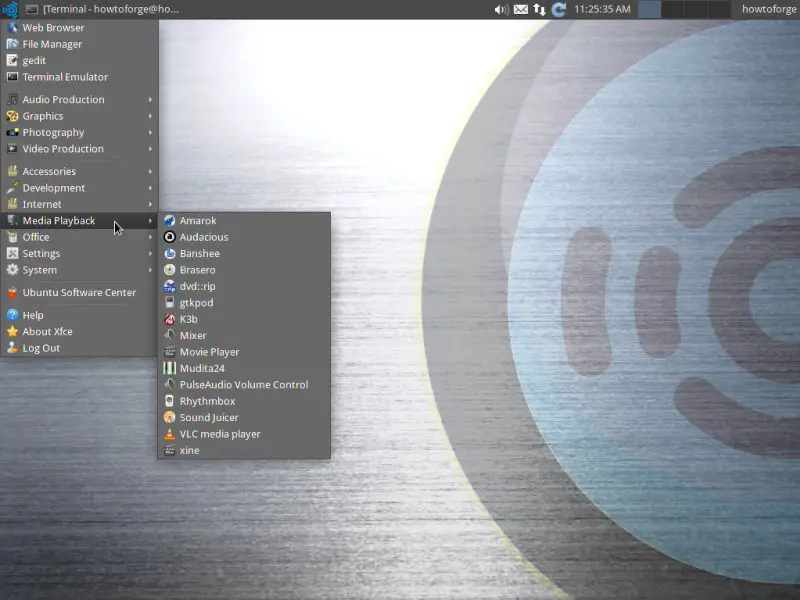Image resolution: width=800 pixels, height=600 pixels.
Task: Click the applications menu logo button
Action: pos(10,9)
